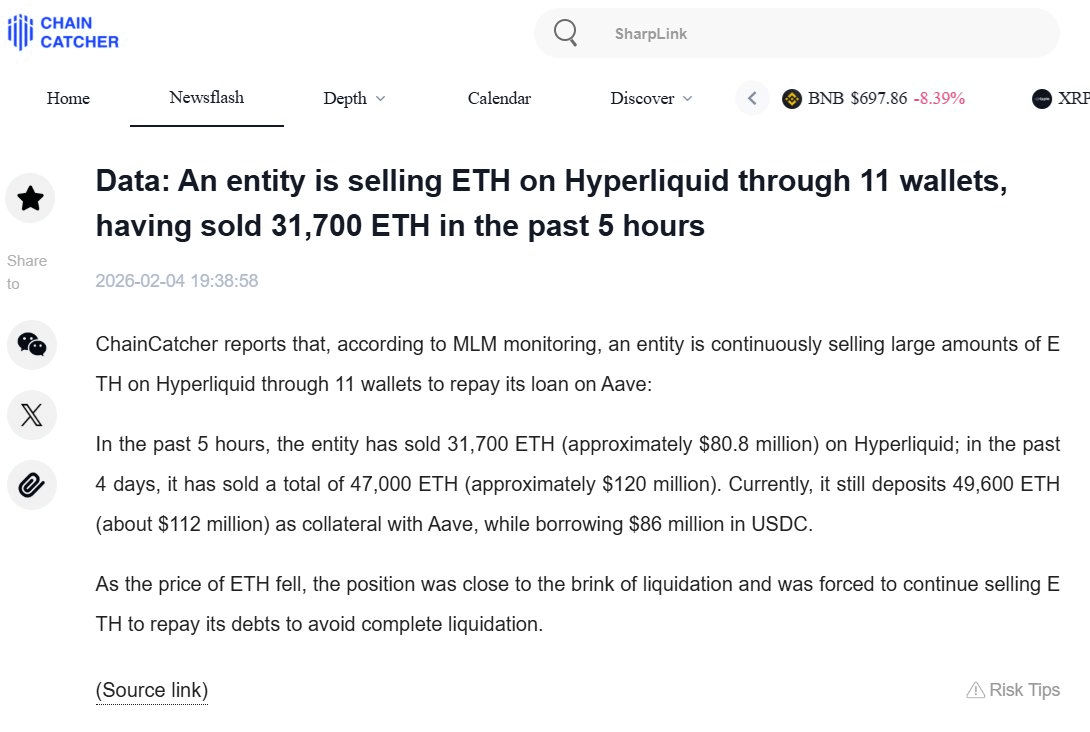Share the article to WeChat
This screenshot has height=732, width=1090.
(31, 345)
